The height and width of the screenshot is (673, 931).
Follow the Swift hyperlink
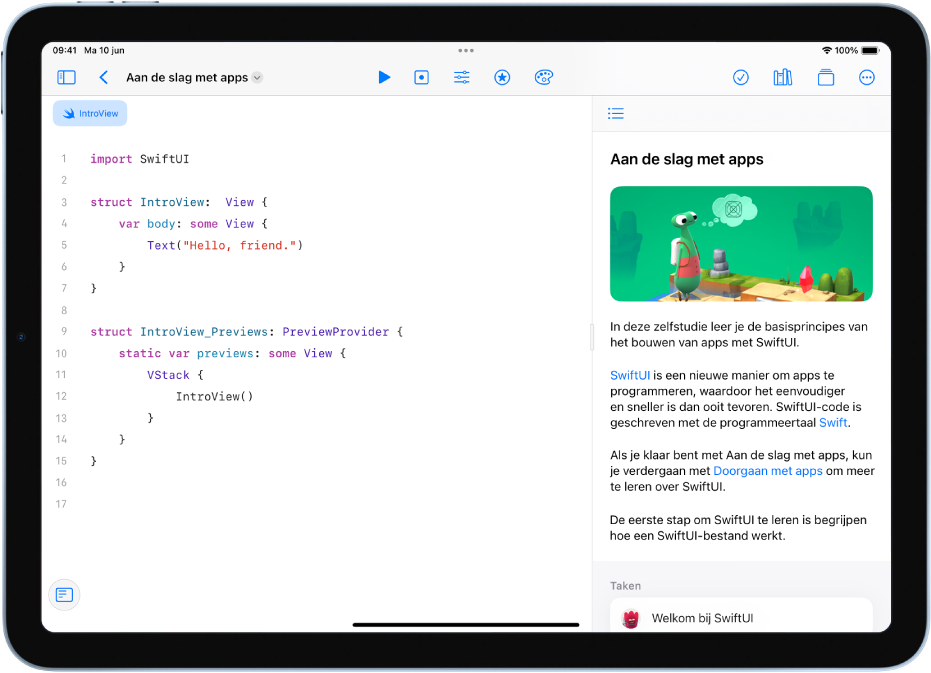[x=833, y=422]
